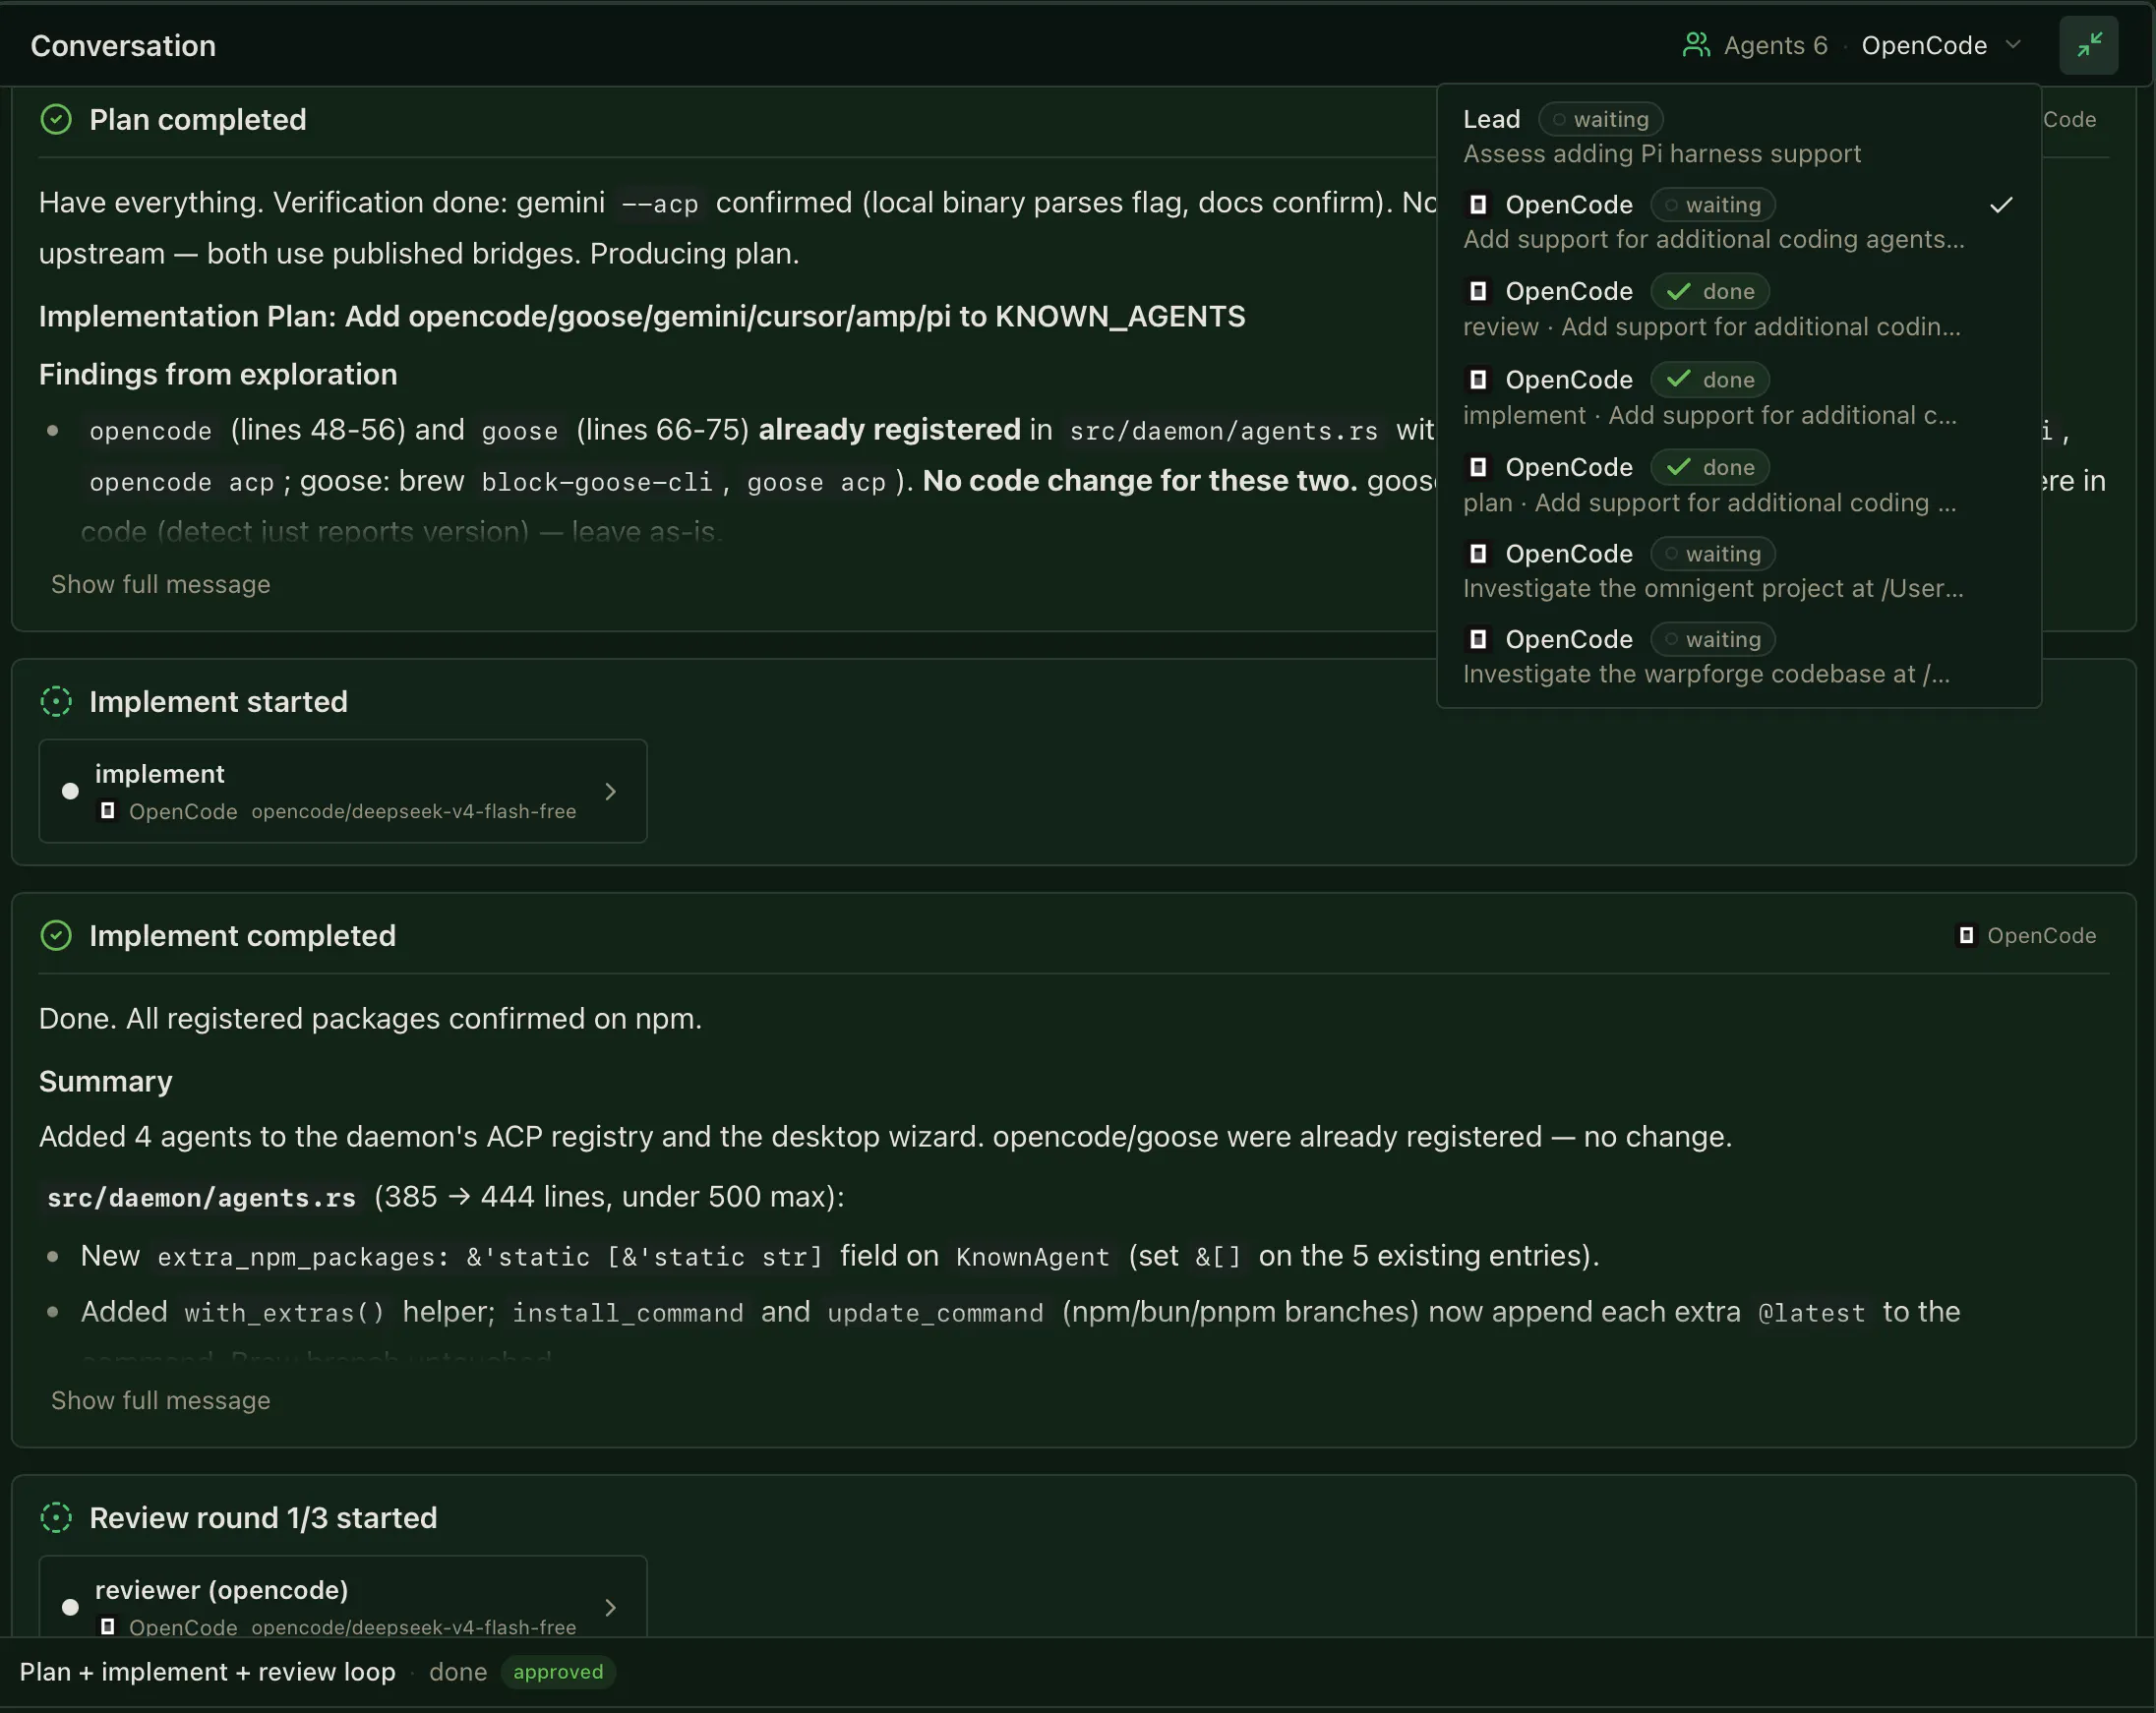
Task: Click the OpenCode logo icon on the review agent row
Action: coord(1477,291)
